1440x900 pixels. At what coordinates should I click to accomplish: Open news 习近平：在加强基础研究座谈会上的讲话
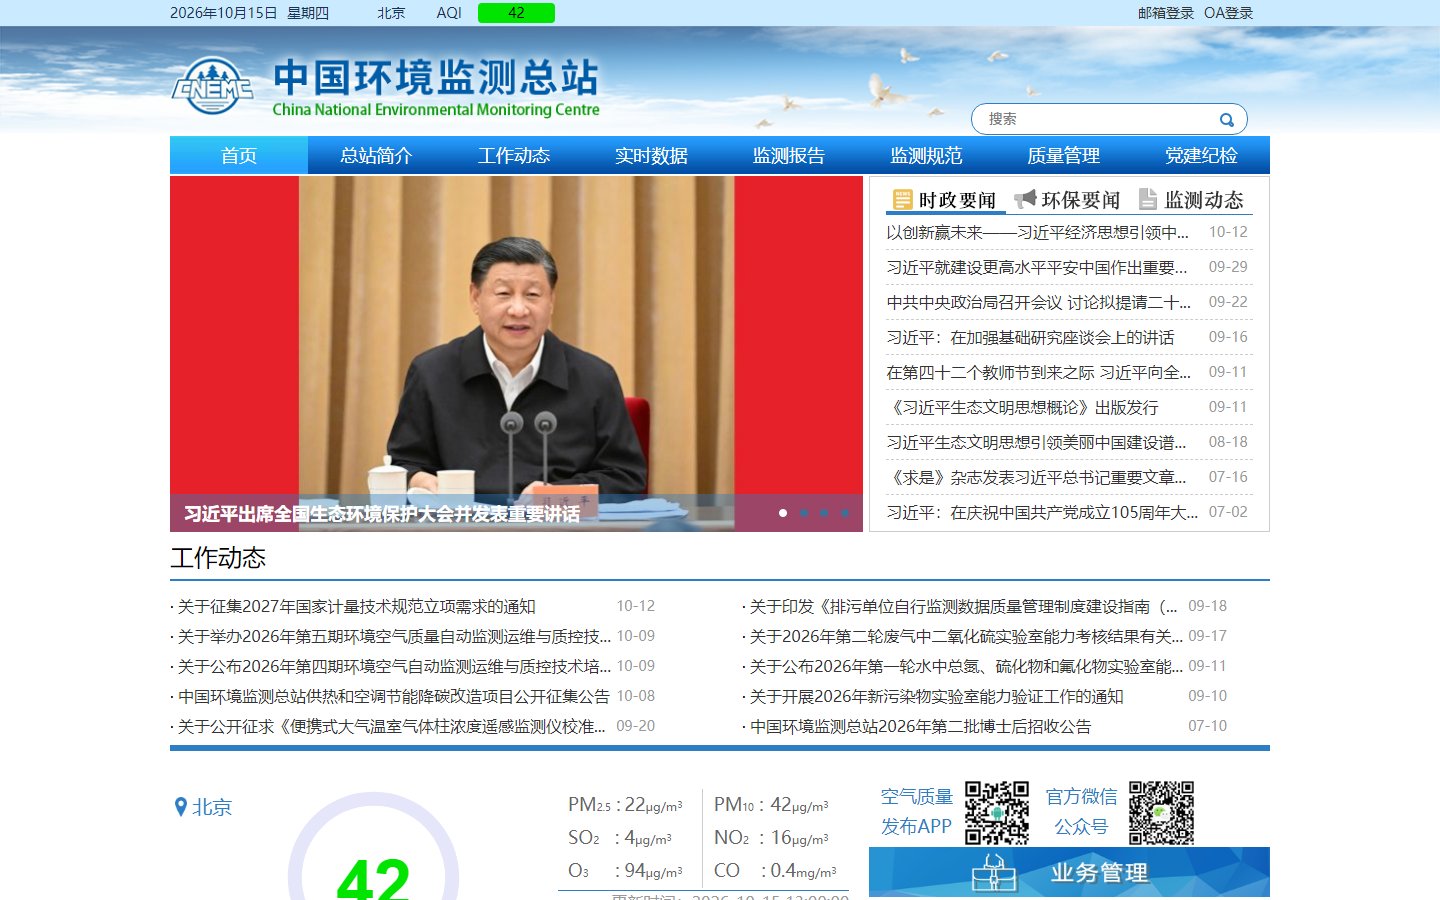pos(1031,338)
